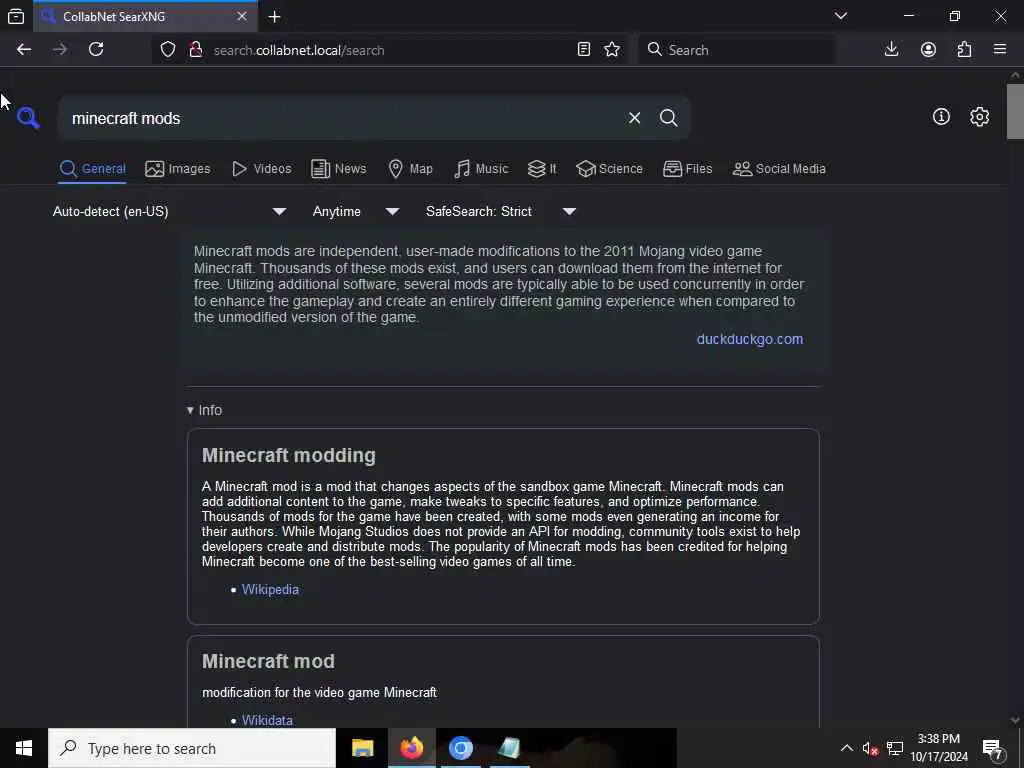Screen dimensions: 1024x768
Task: Click the Type here to search box
Action: pos(192,748)
